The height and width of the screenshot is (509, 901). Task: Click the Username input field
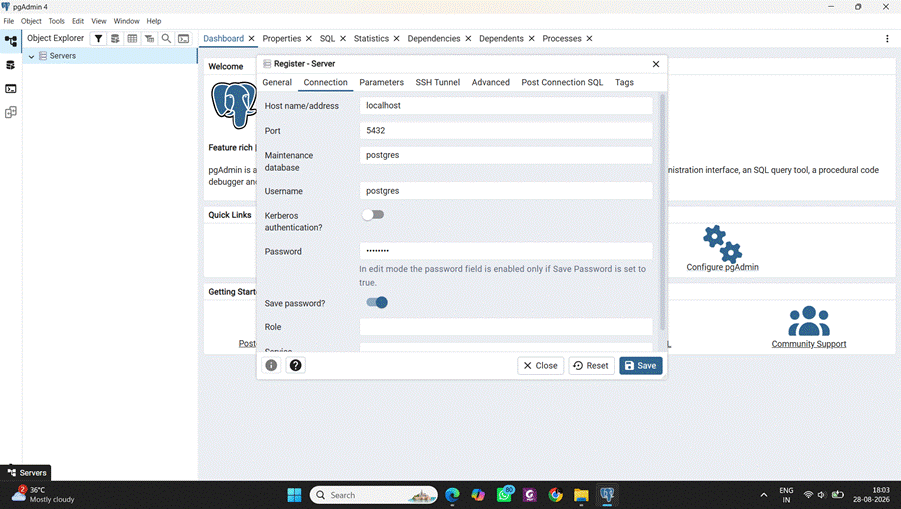506,191
